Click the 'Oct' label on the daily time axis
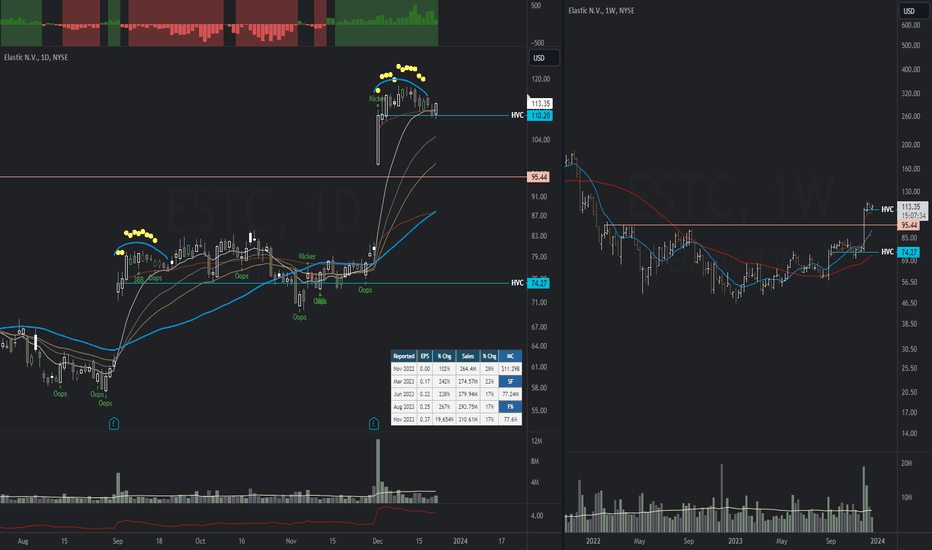932x550 pixels. 200,541
